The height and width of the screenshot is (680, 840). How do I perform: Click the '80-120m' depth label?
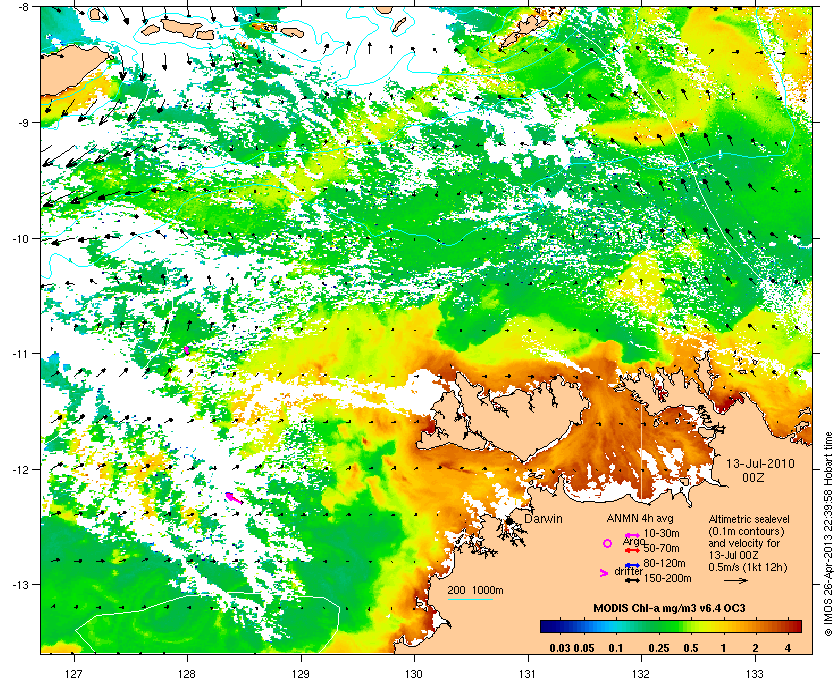click(x=664, y=564)
